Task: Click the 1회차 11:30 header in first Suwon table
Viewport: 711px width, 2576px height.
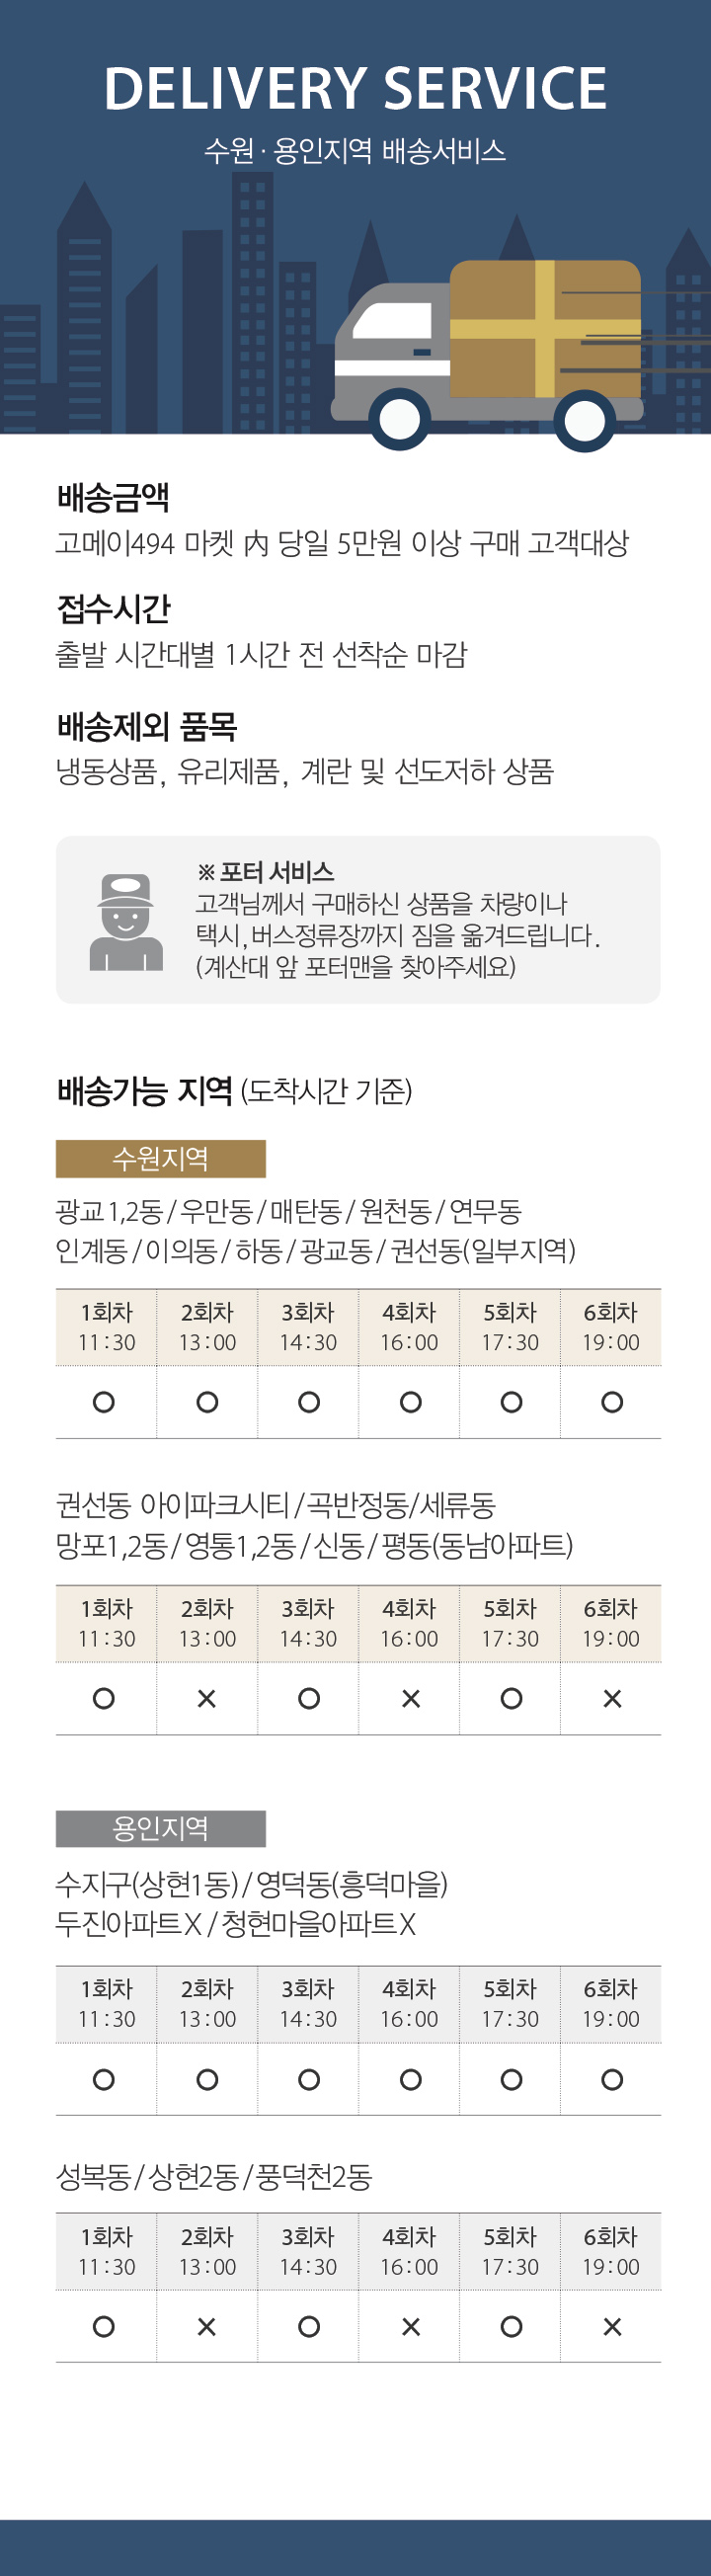Action: tap(106, 1327)
